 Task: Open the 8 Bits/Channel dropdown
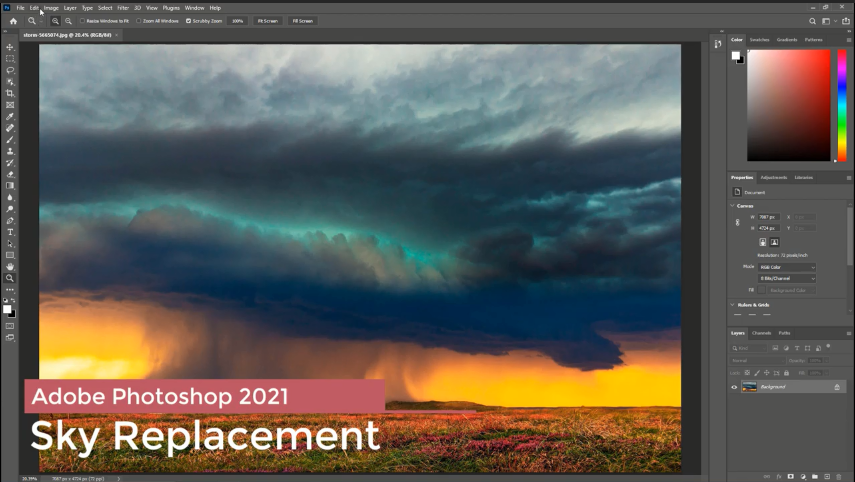coord(787,278)
